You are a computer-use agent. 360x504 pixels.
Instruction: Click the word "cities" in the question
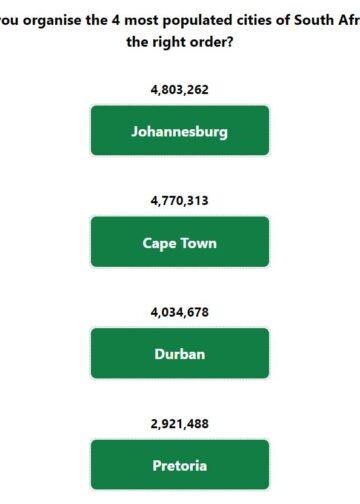pyautogui.click(x=255, y=20)
